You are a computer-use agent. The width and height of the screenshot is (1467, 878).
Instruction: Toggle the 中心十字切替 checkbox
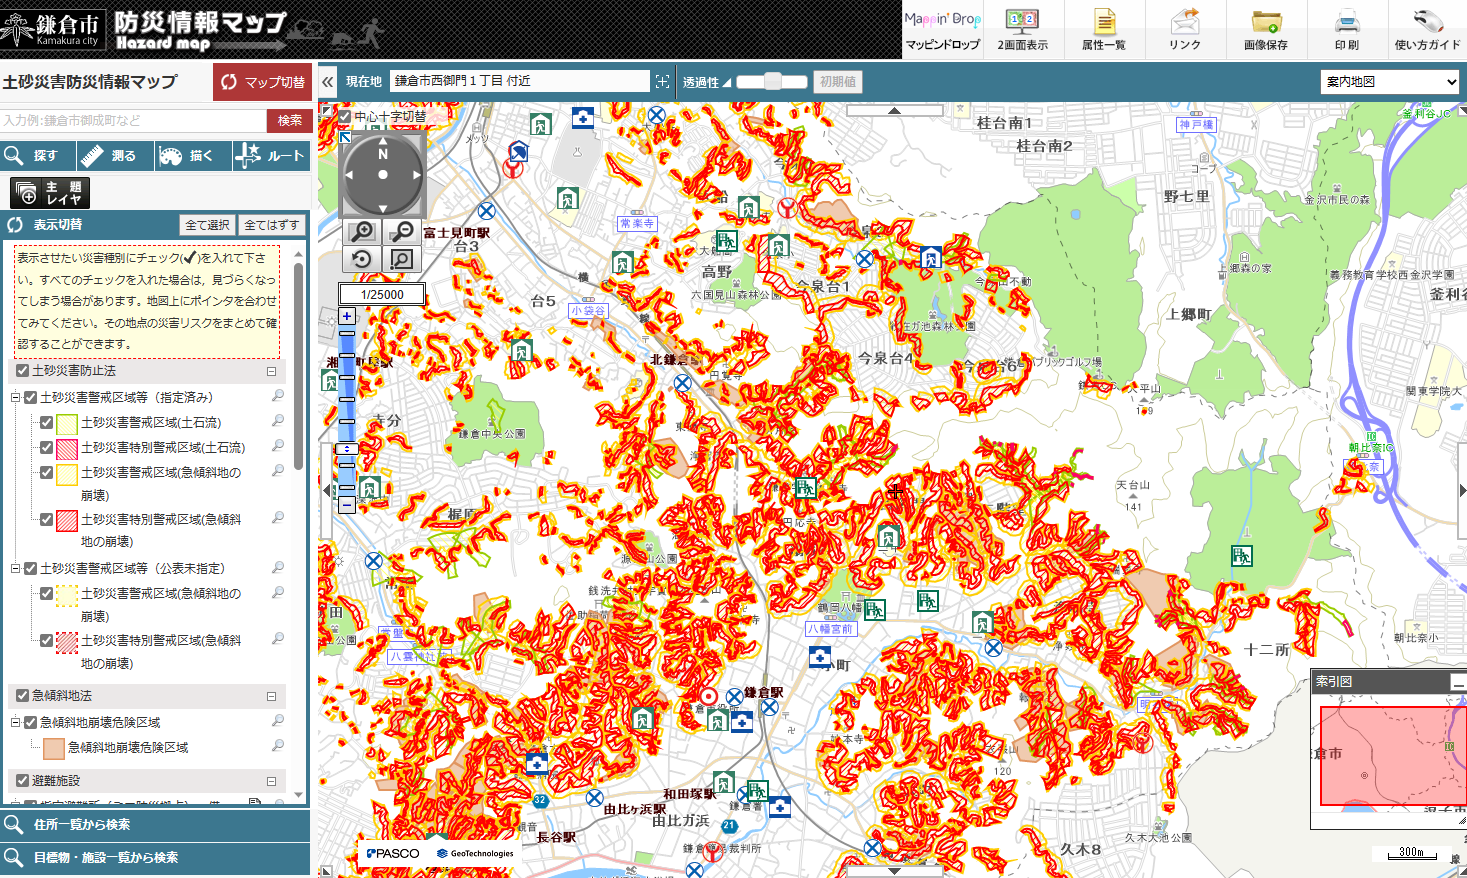[x=345, y=117]
